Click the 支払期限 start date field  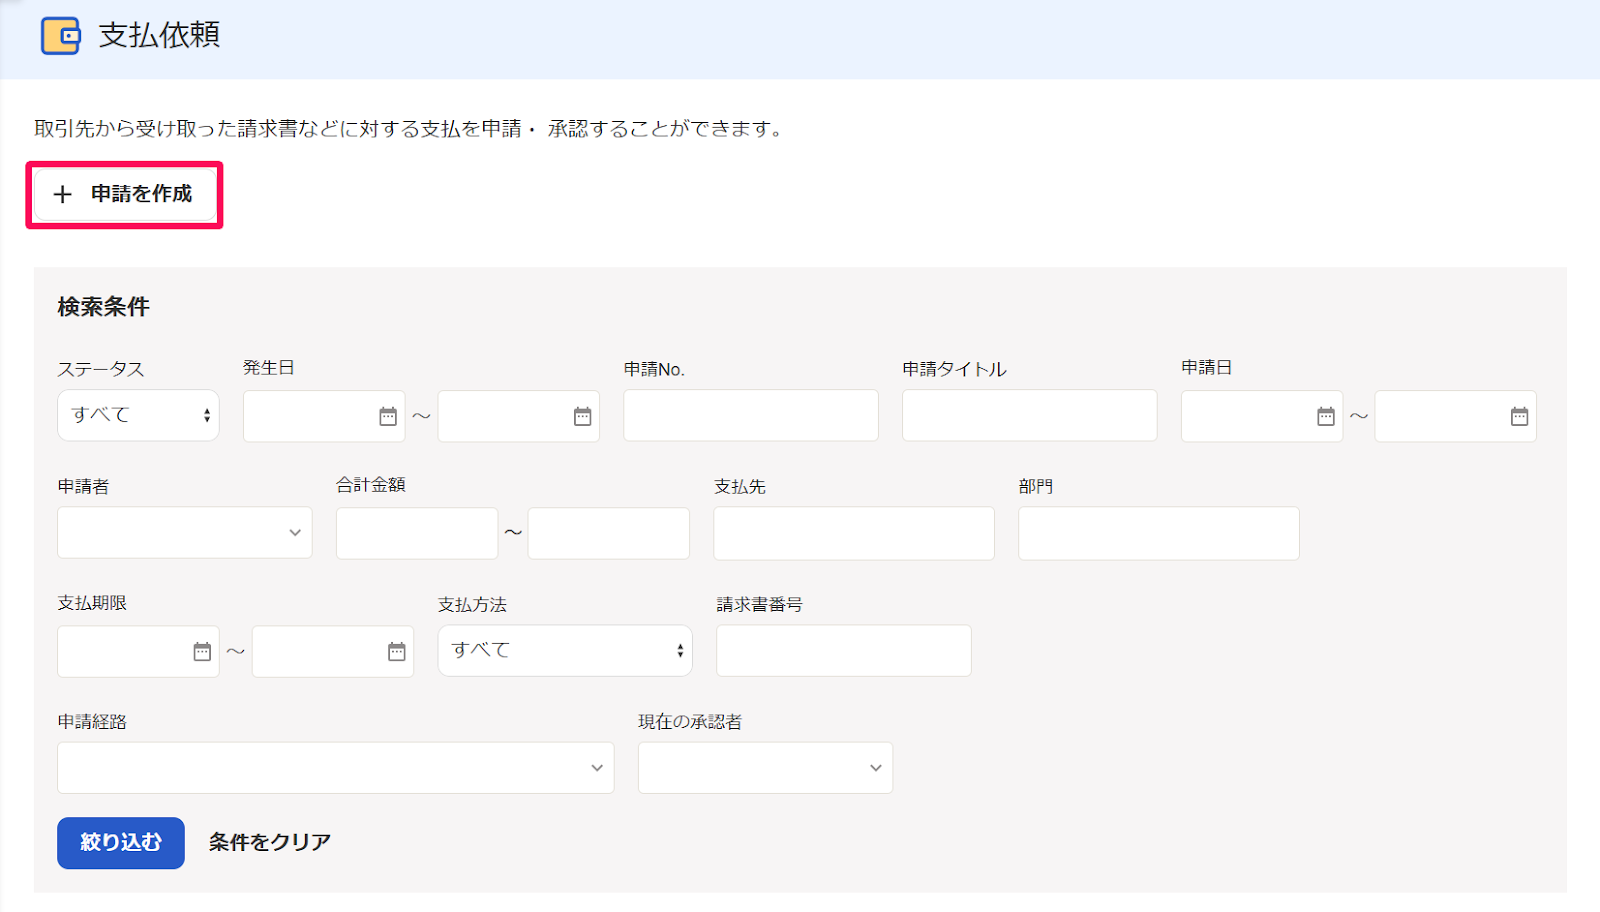[138, 652]
